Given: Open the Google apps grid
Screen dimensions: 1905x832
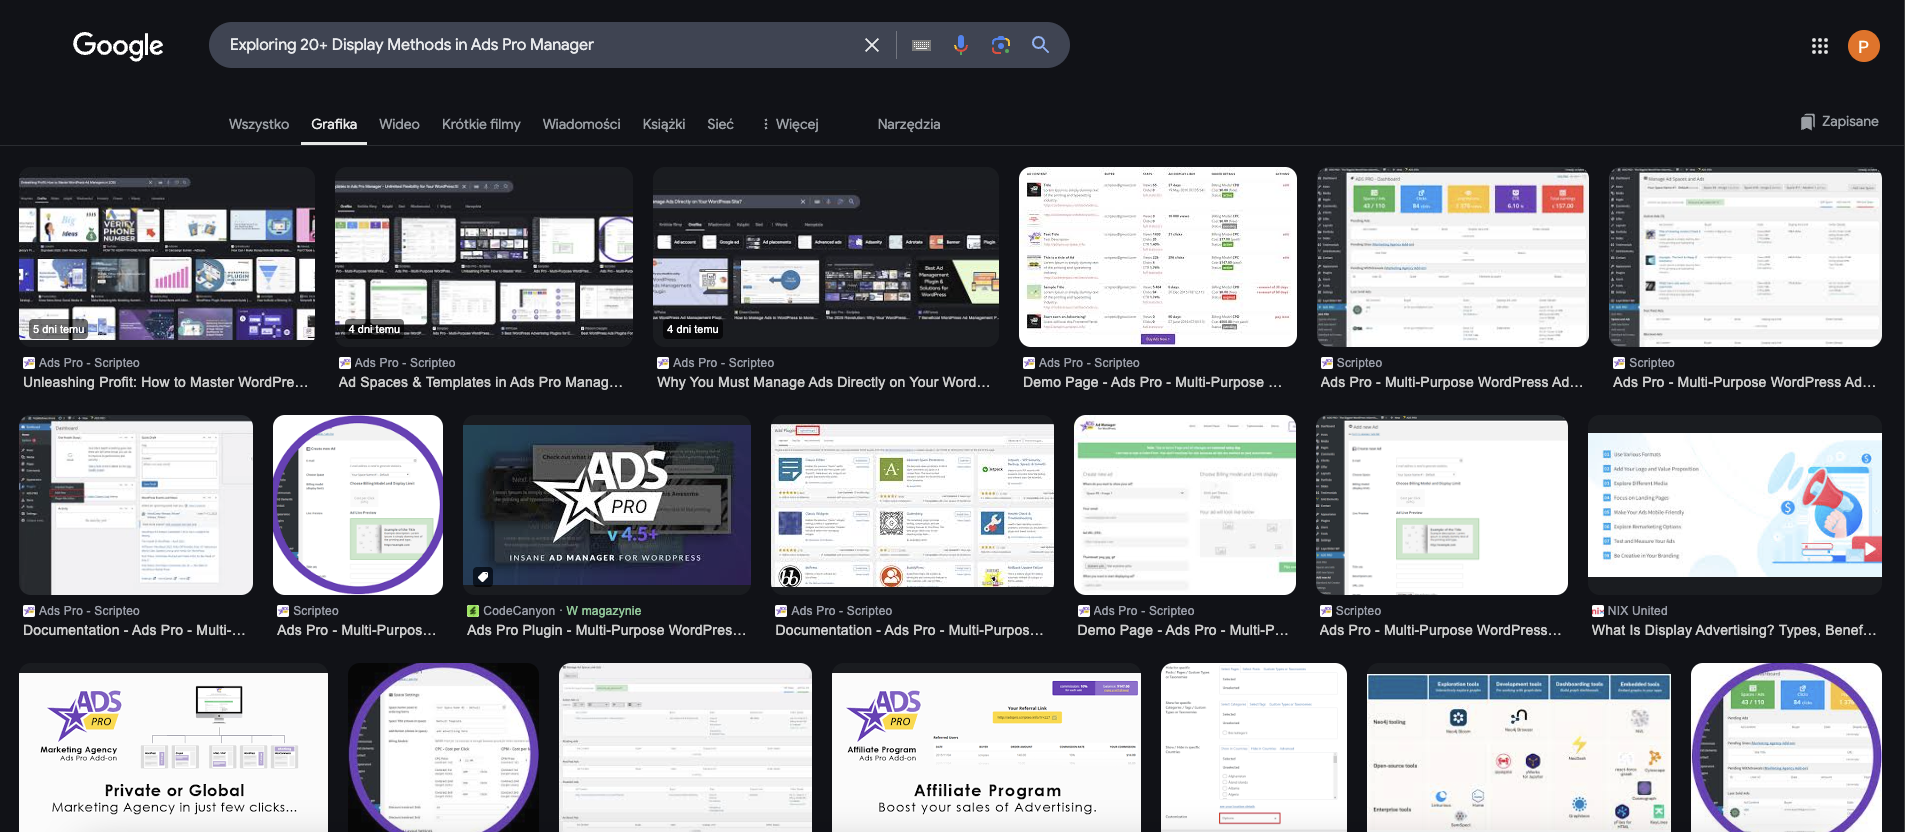Looking at the screenshot, I should pos(1820,46).
